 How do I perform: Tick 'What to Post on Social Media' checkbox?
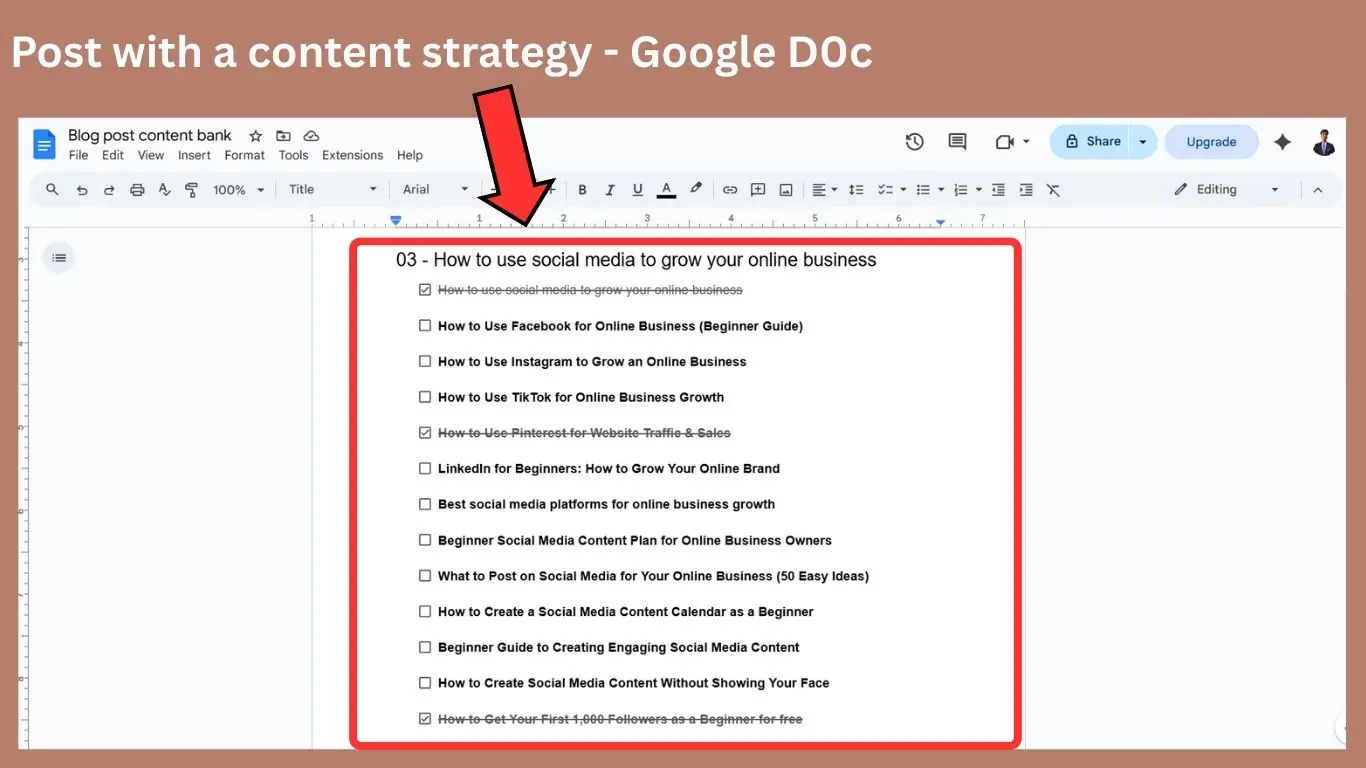tap(425, 576)
